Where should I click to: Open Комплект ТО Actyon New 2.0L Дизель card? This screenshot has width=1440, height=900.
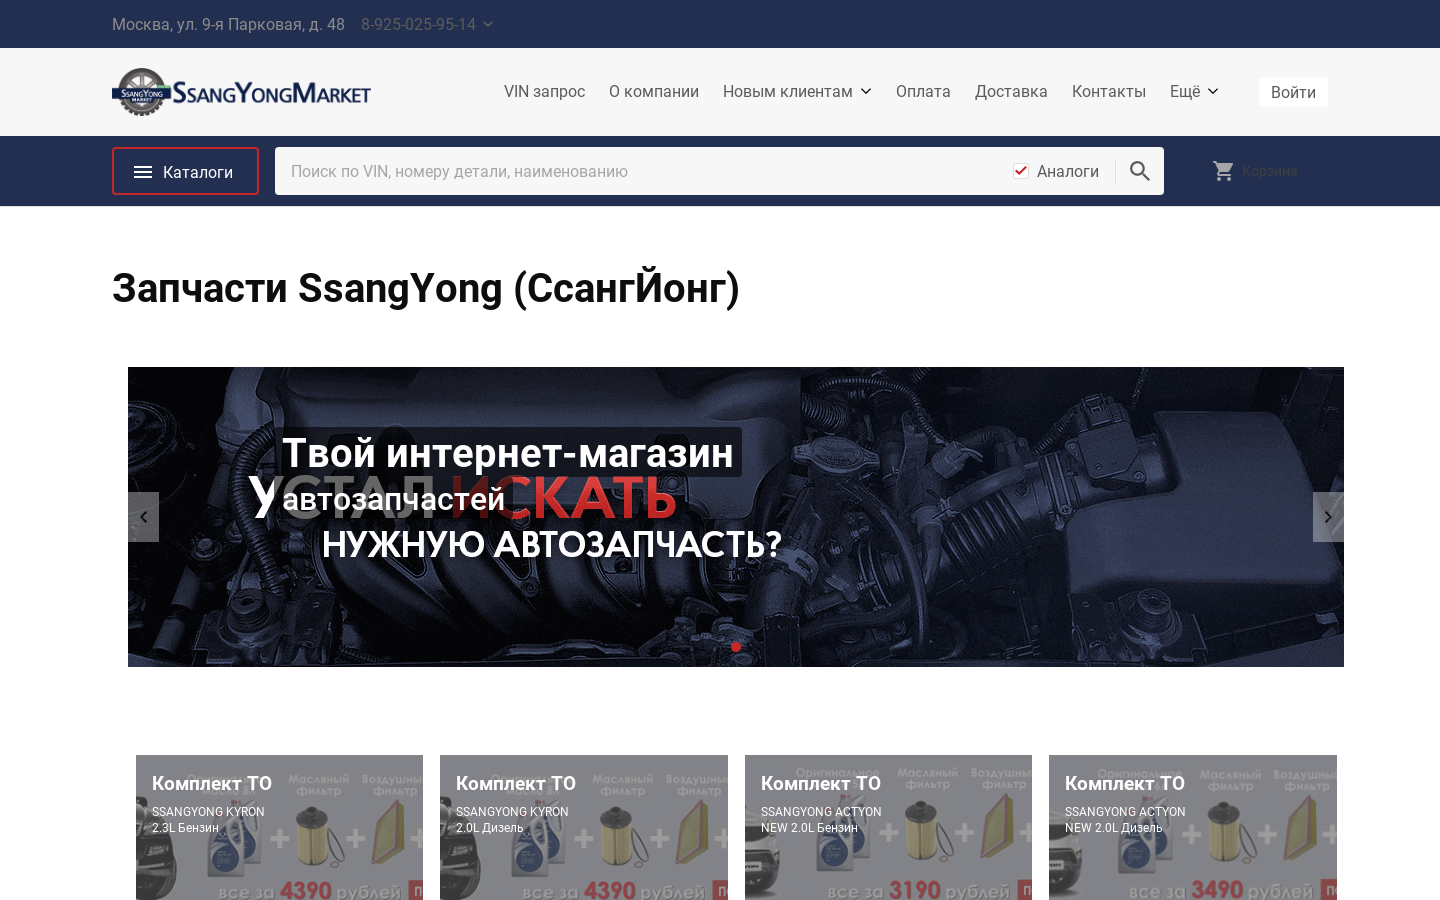[x=1193, y=827]
